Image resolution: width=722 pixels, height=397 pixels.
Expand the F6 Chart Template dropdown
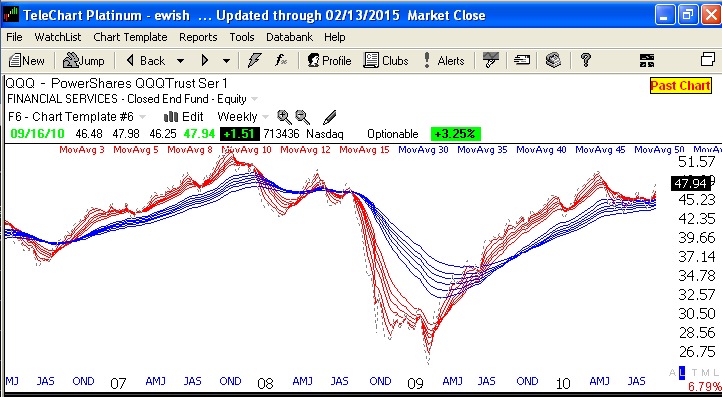pyautogui.click(x=142, y=117)
